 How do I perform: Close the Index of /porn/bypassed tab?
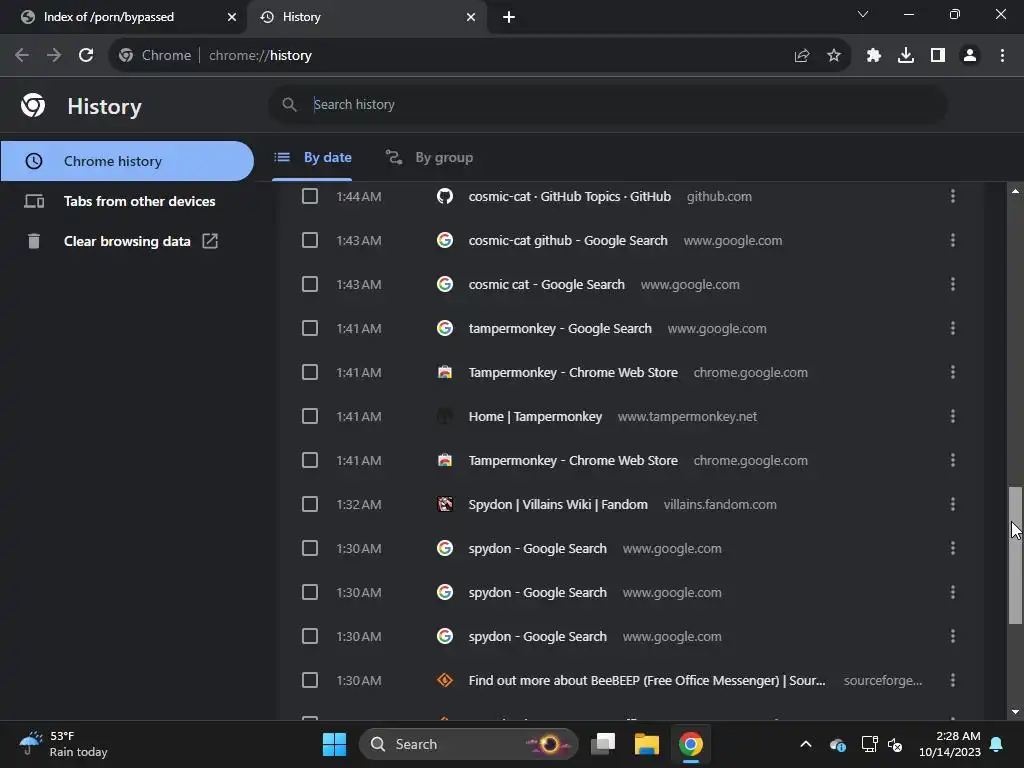pos(232,17)
